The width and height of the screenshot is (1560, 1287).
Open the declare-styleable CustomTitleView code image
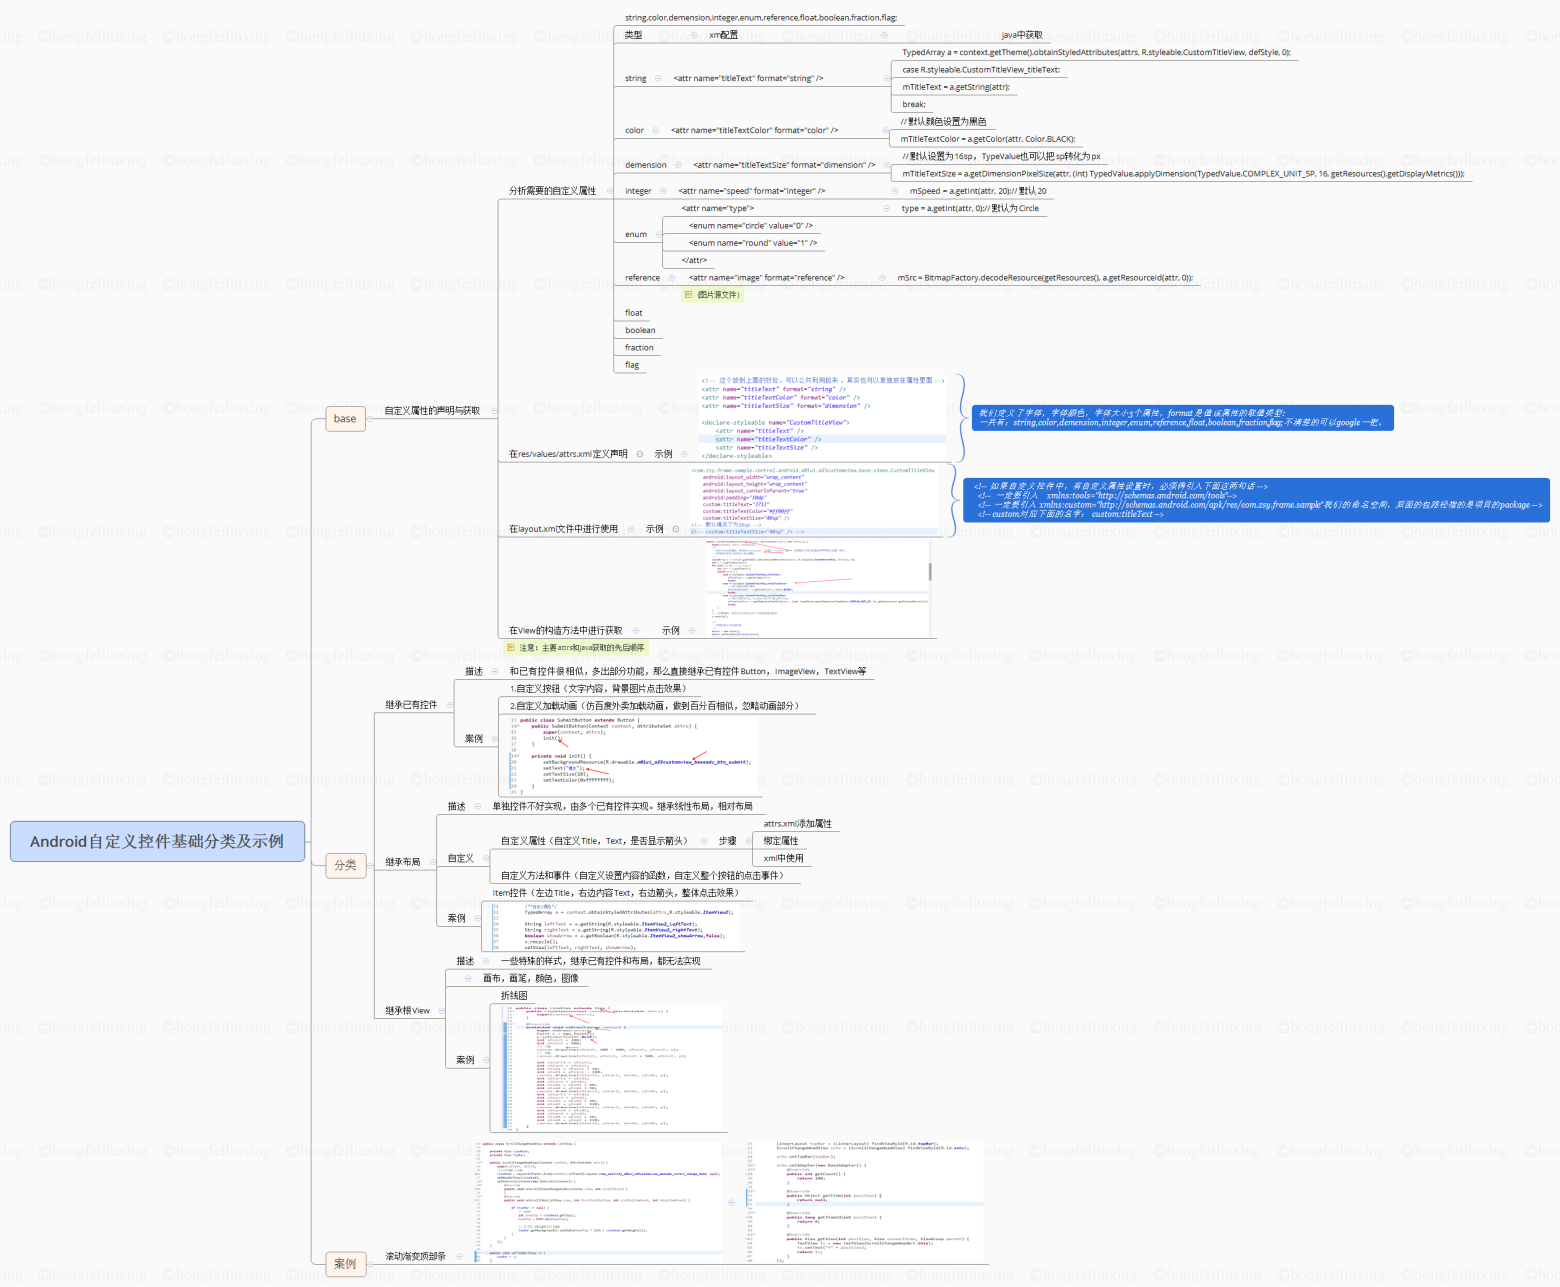[823, 418]
